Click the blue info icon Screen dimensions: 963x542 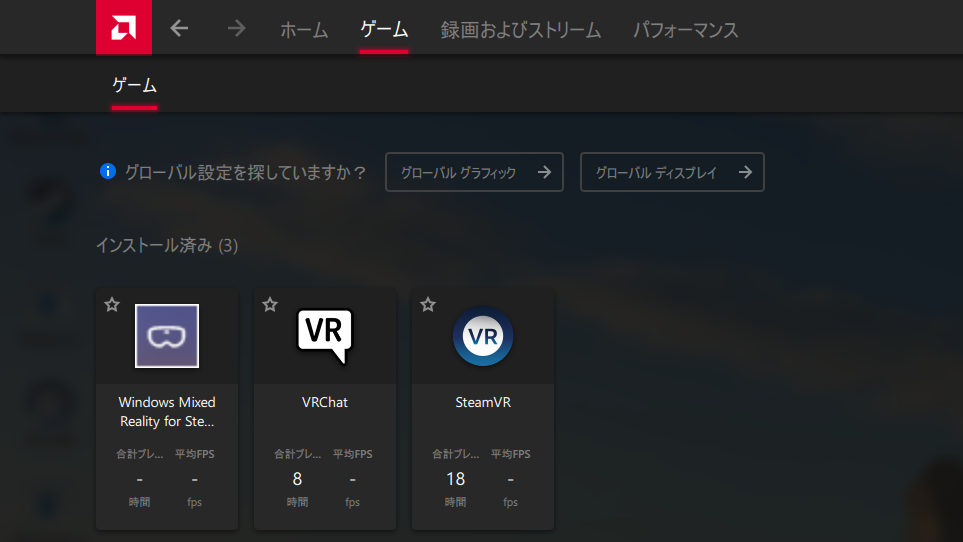coord(107,171)
